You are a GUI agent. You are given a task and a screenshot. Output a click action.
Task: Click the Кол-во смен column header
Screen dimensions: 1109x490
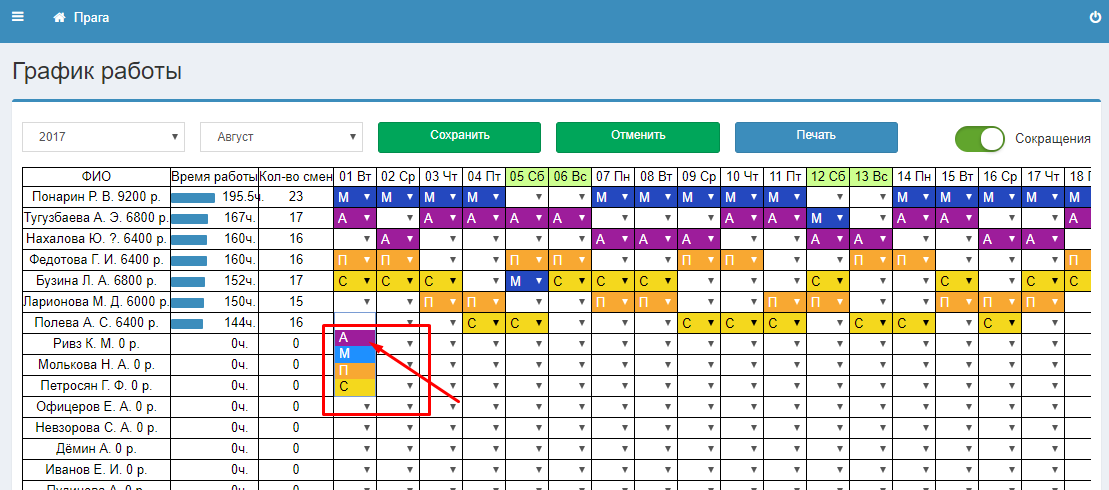point(295,176)
